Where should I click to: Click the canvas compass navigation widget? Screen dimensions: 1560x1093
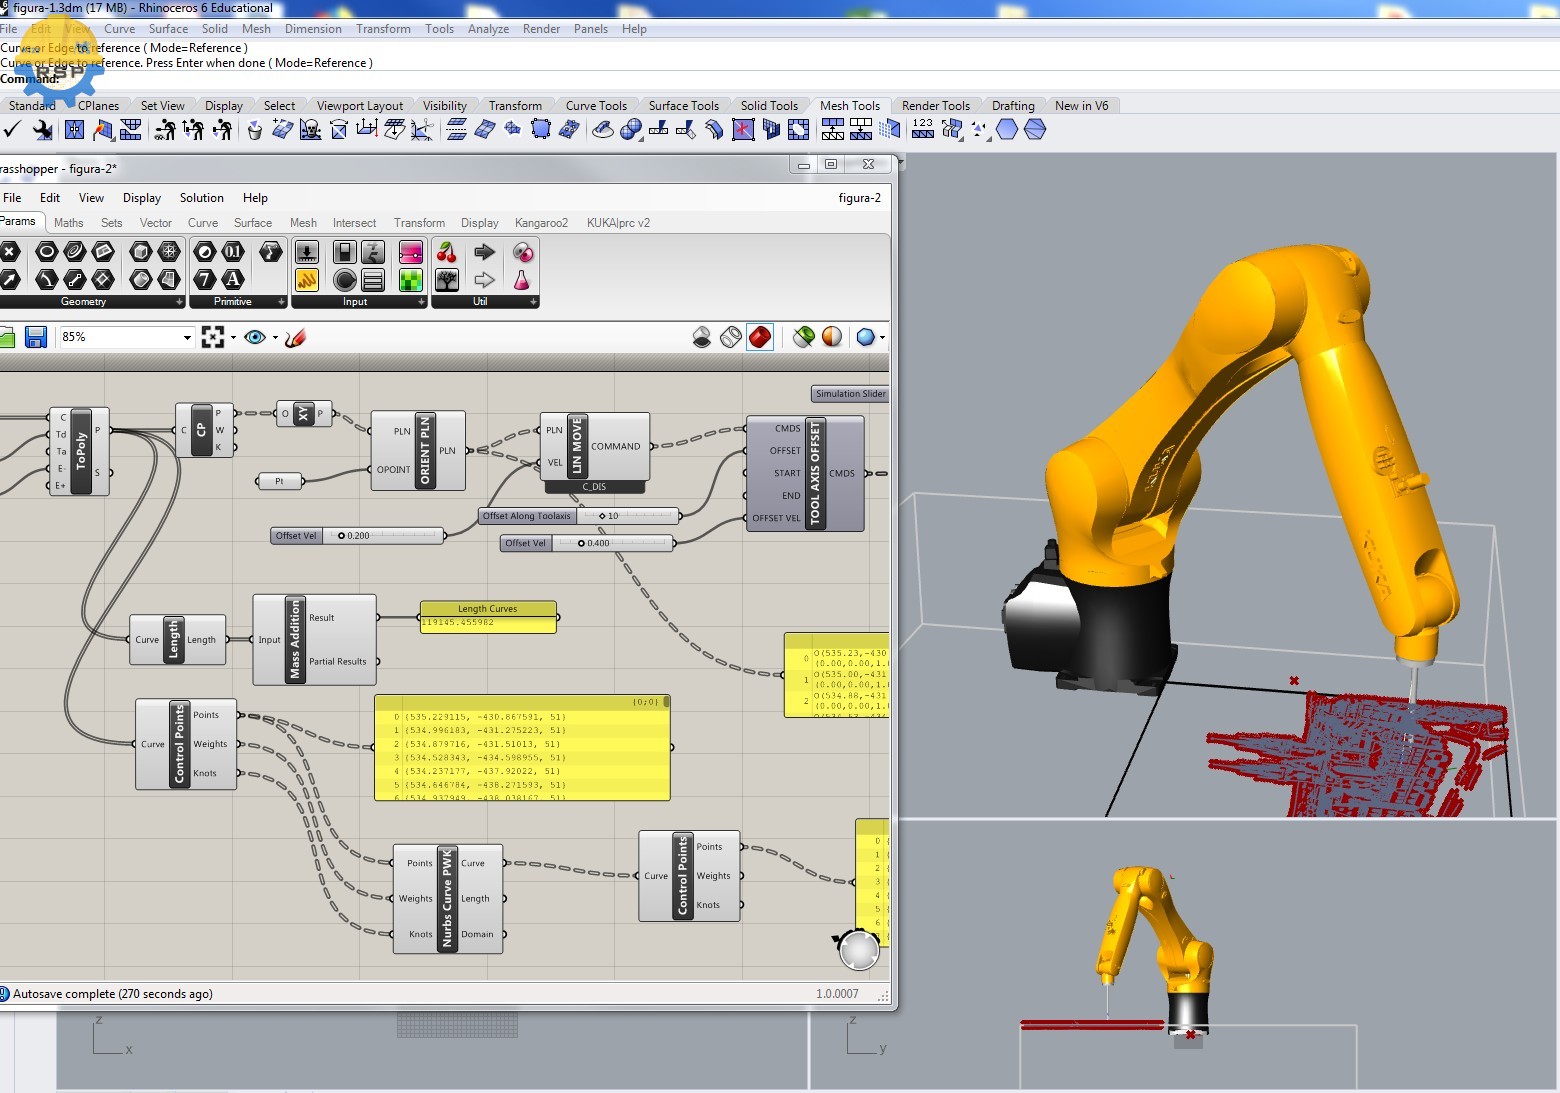[x=858, y=950]
